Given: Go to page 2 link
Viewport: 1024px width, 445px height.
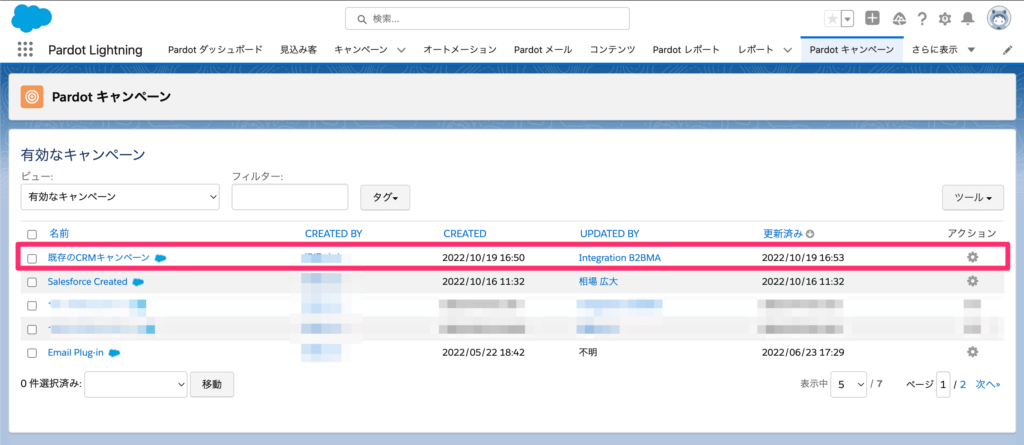Looking at the screenshot, I should [963, 385].
